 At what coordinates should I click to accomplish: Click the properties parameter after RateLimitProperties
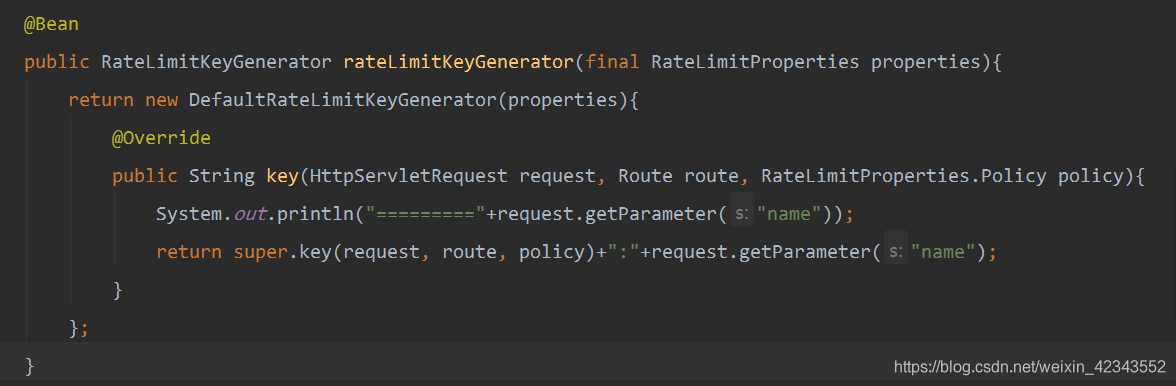926,62
